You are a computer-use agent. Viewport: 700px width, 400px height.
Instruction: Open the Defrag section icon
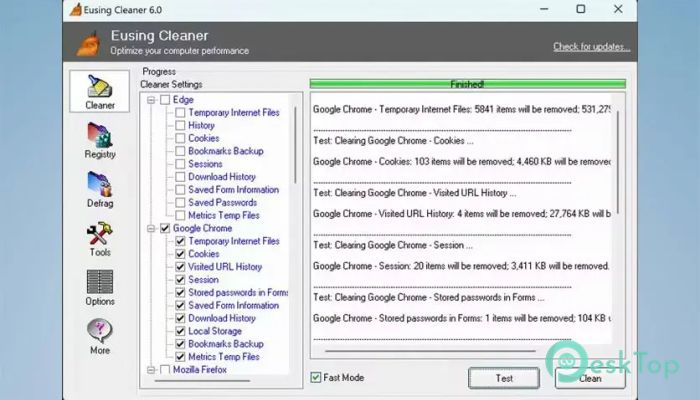[x=100, y=189]
